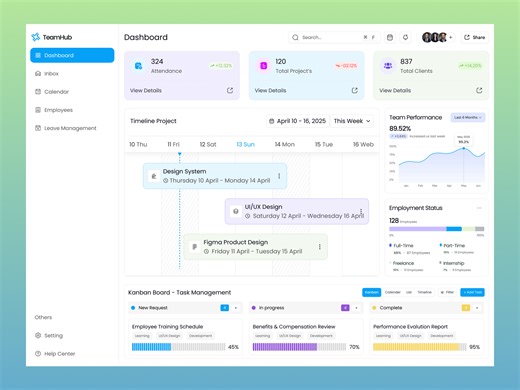
Task: Expand the Last 6 Months dropdown
Action: [x=468, y=117]
